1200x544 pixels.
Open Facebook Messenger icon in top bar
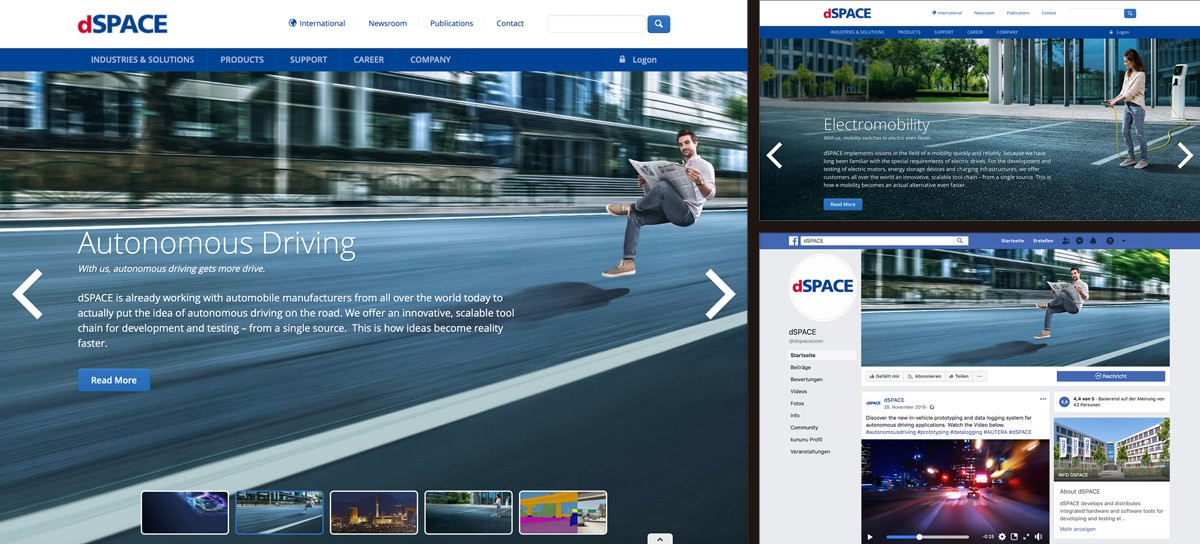coord(1080,241)
